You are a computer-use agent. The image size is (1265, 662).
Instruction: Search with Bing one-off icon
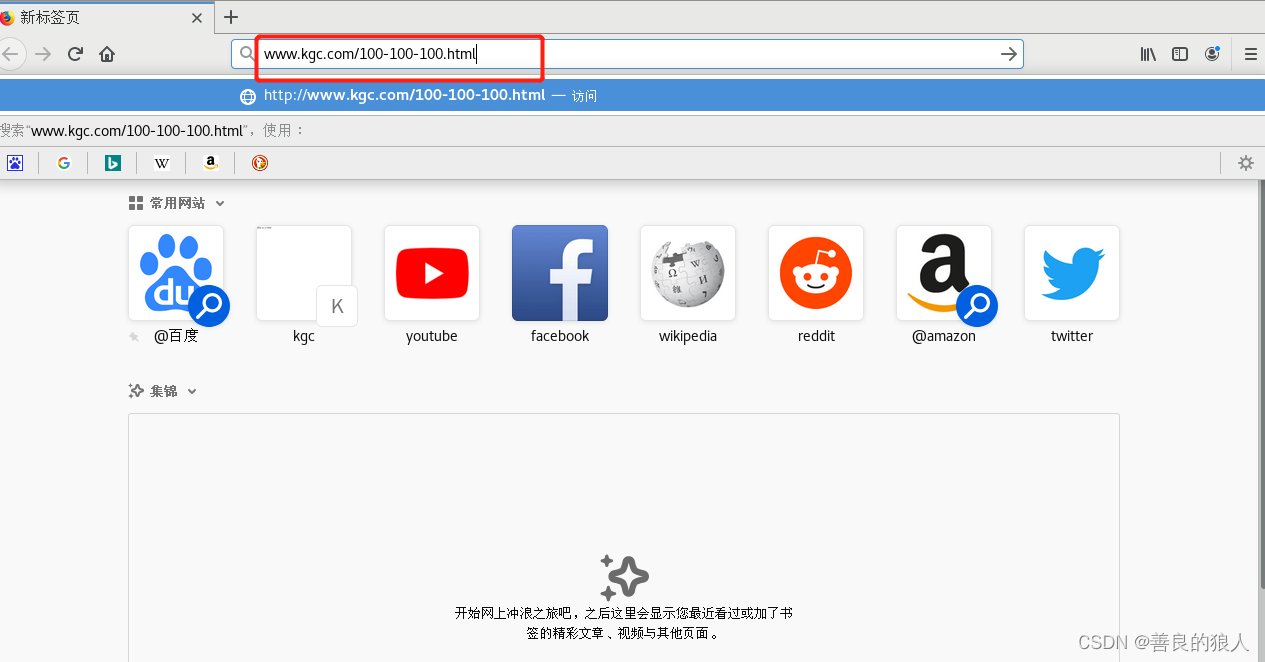(113, 163)
